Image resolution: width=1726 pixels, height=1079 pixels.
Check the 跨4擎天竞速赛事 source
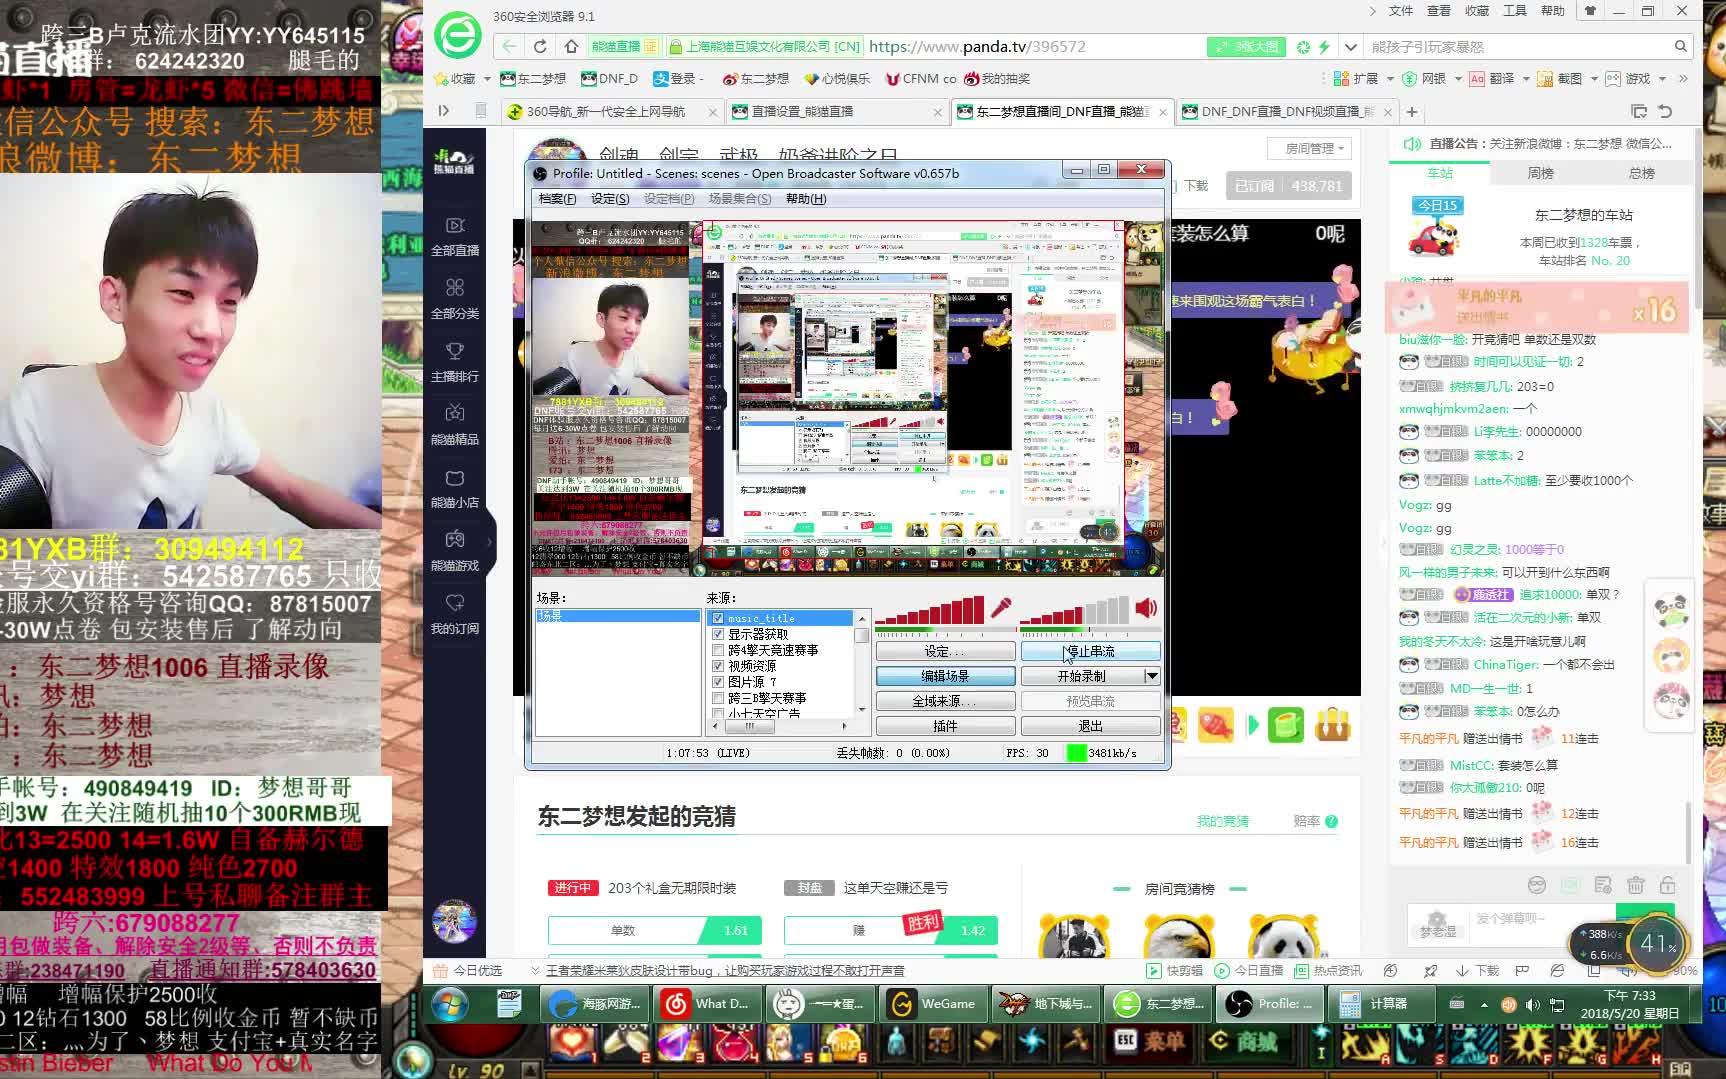[x=717, y=650]
